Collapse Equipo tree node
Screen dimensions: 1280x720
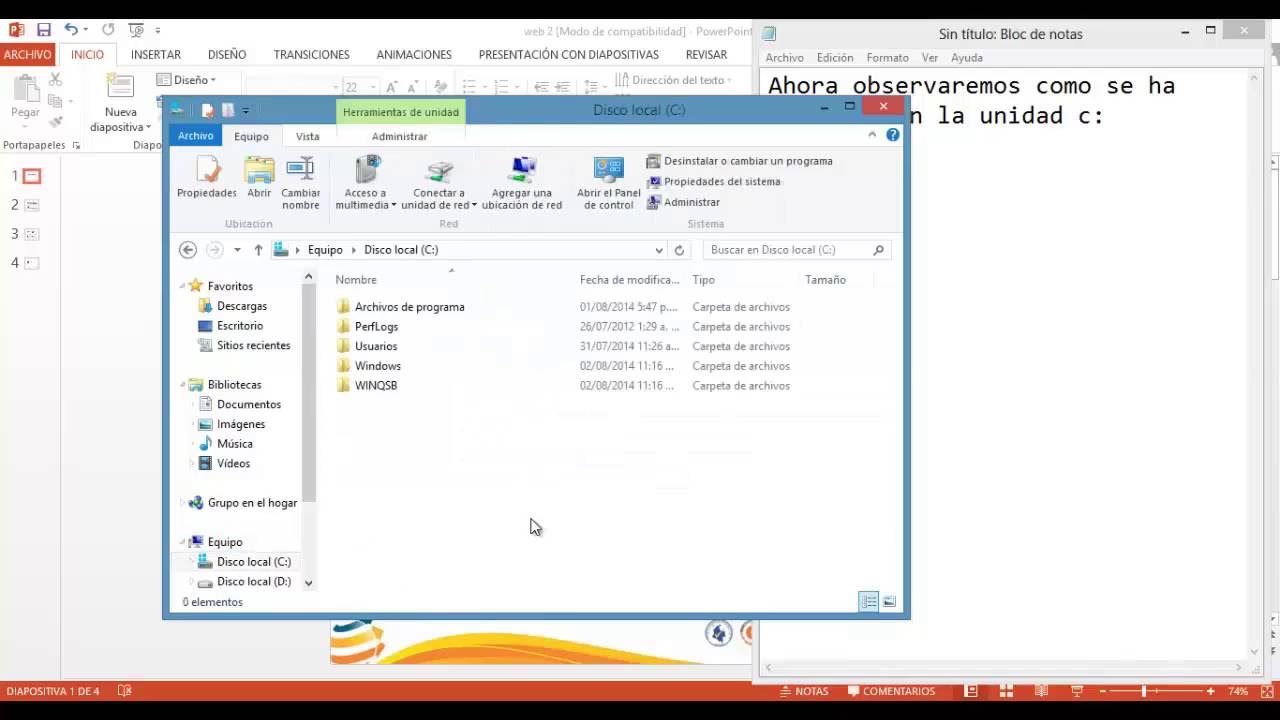[183, 542]
